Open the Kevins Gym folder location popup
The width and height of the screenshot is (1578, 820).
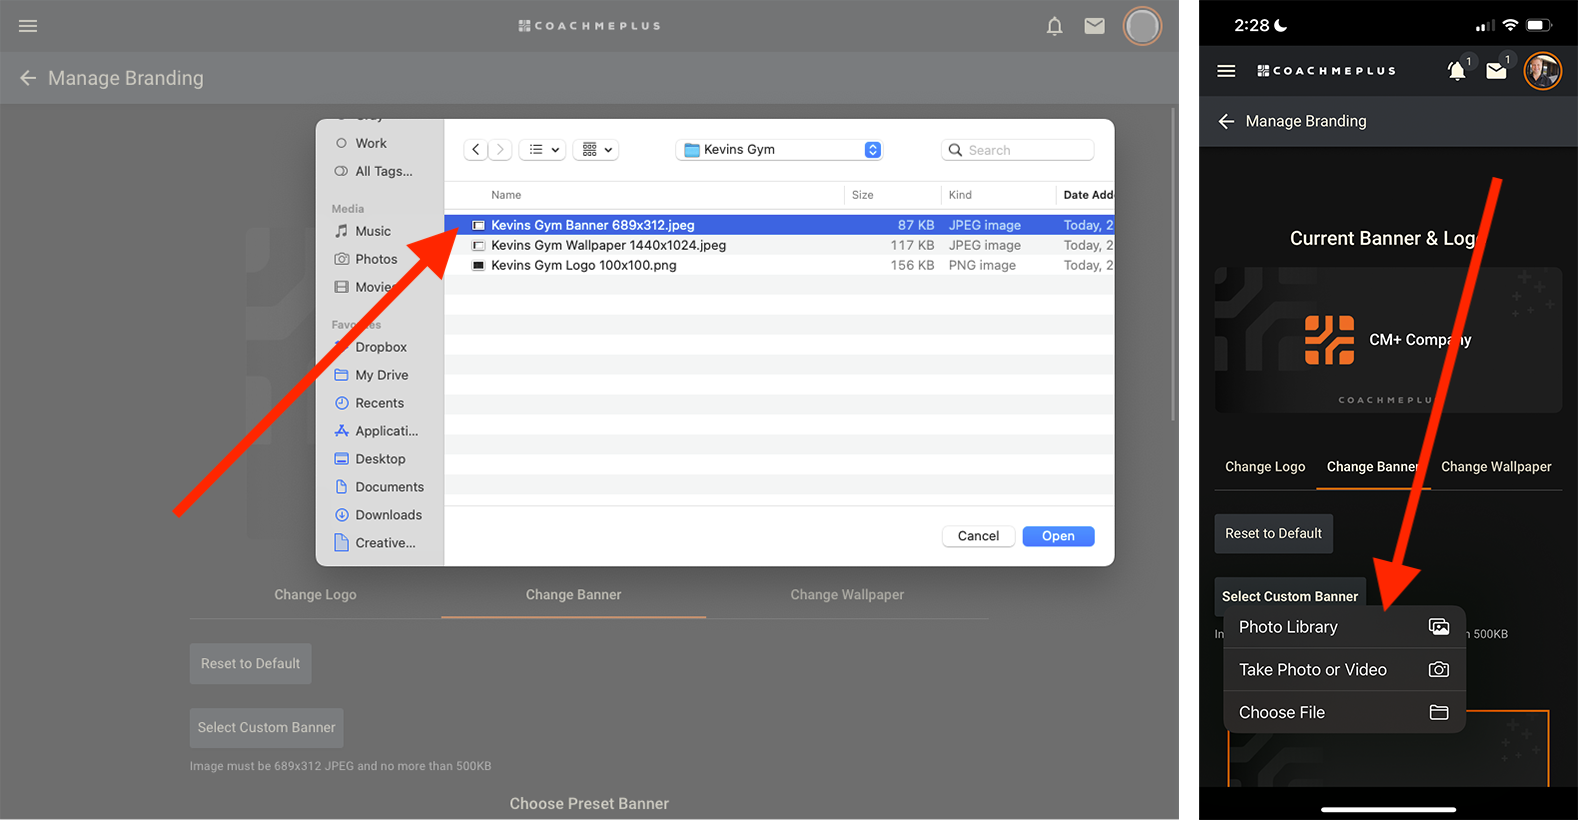[779, 150]
